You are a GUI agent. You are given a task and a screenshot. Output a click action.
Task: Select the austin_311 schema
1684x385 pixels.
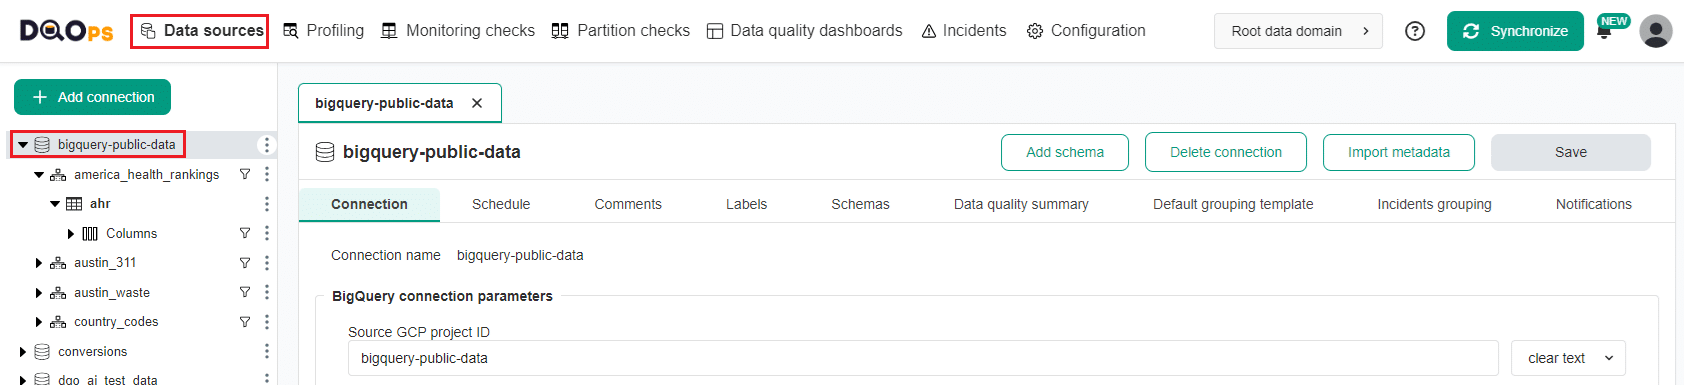pyautogui.click(x=105, y=263)
